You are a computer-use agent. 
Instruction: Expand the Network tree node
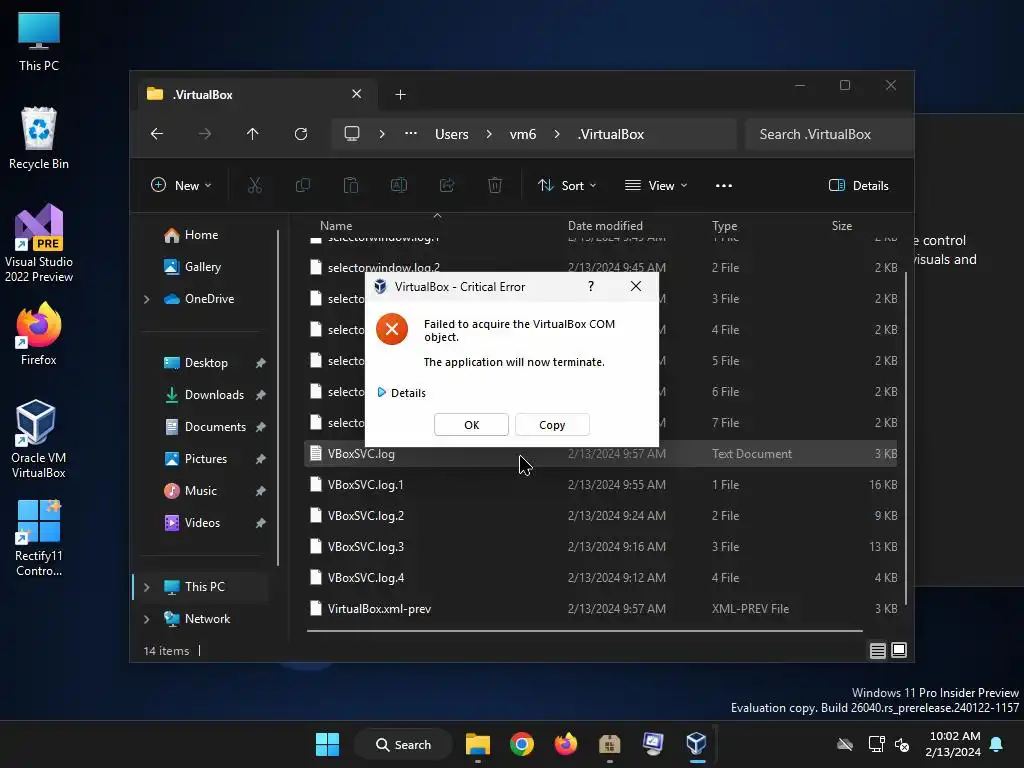pos(147,619)
